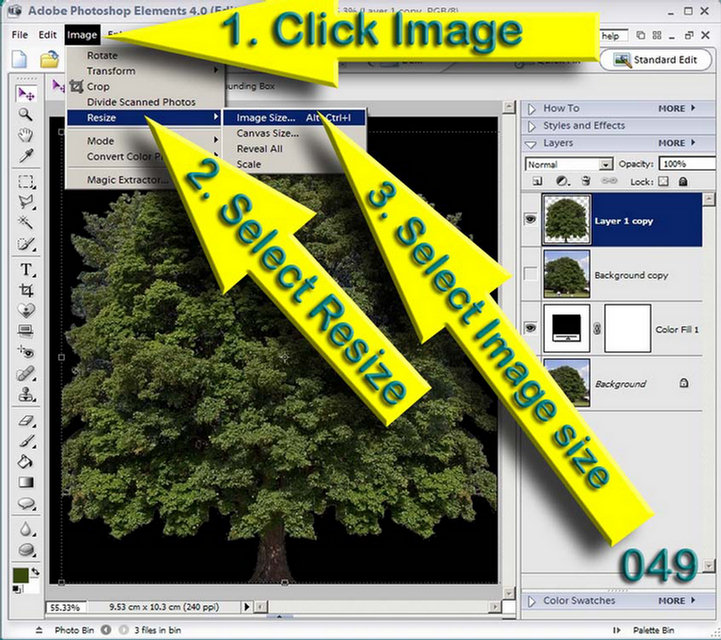Open the status bar info arrow menu
This screenshot has width=721, height=640.
[x=246, y=606]
